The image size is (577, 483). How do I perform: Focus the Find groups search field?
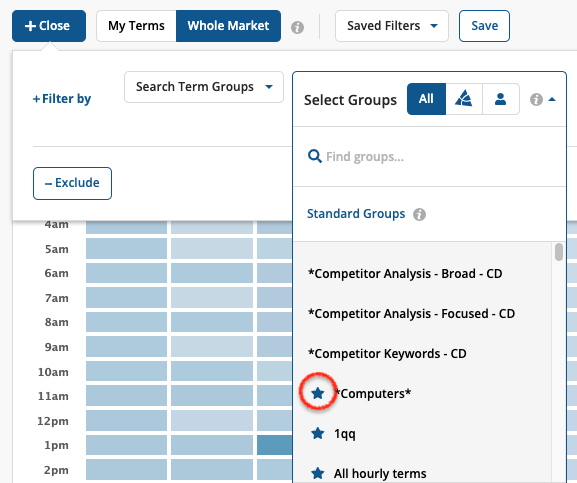click(429, 157)
